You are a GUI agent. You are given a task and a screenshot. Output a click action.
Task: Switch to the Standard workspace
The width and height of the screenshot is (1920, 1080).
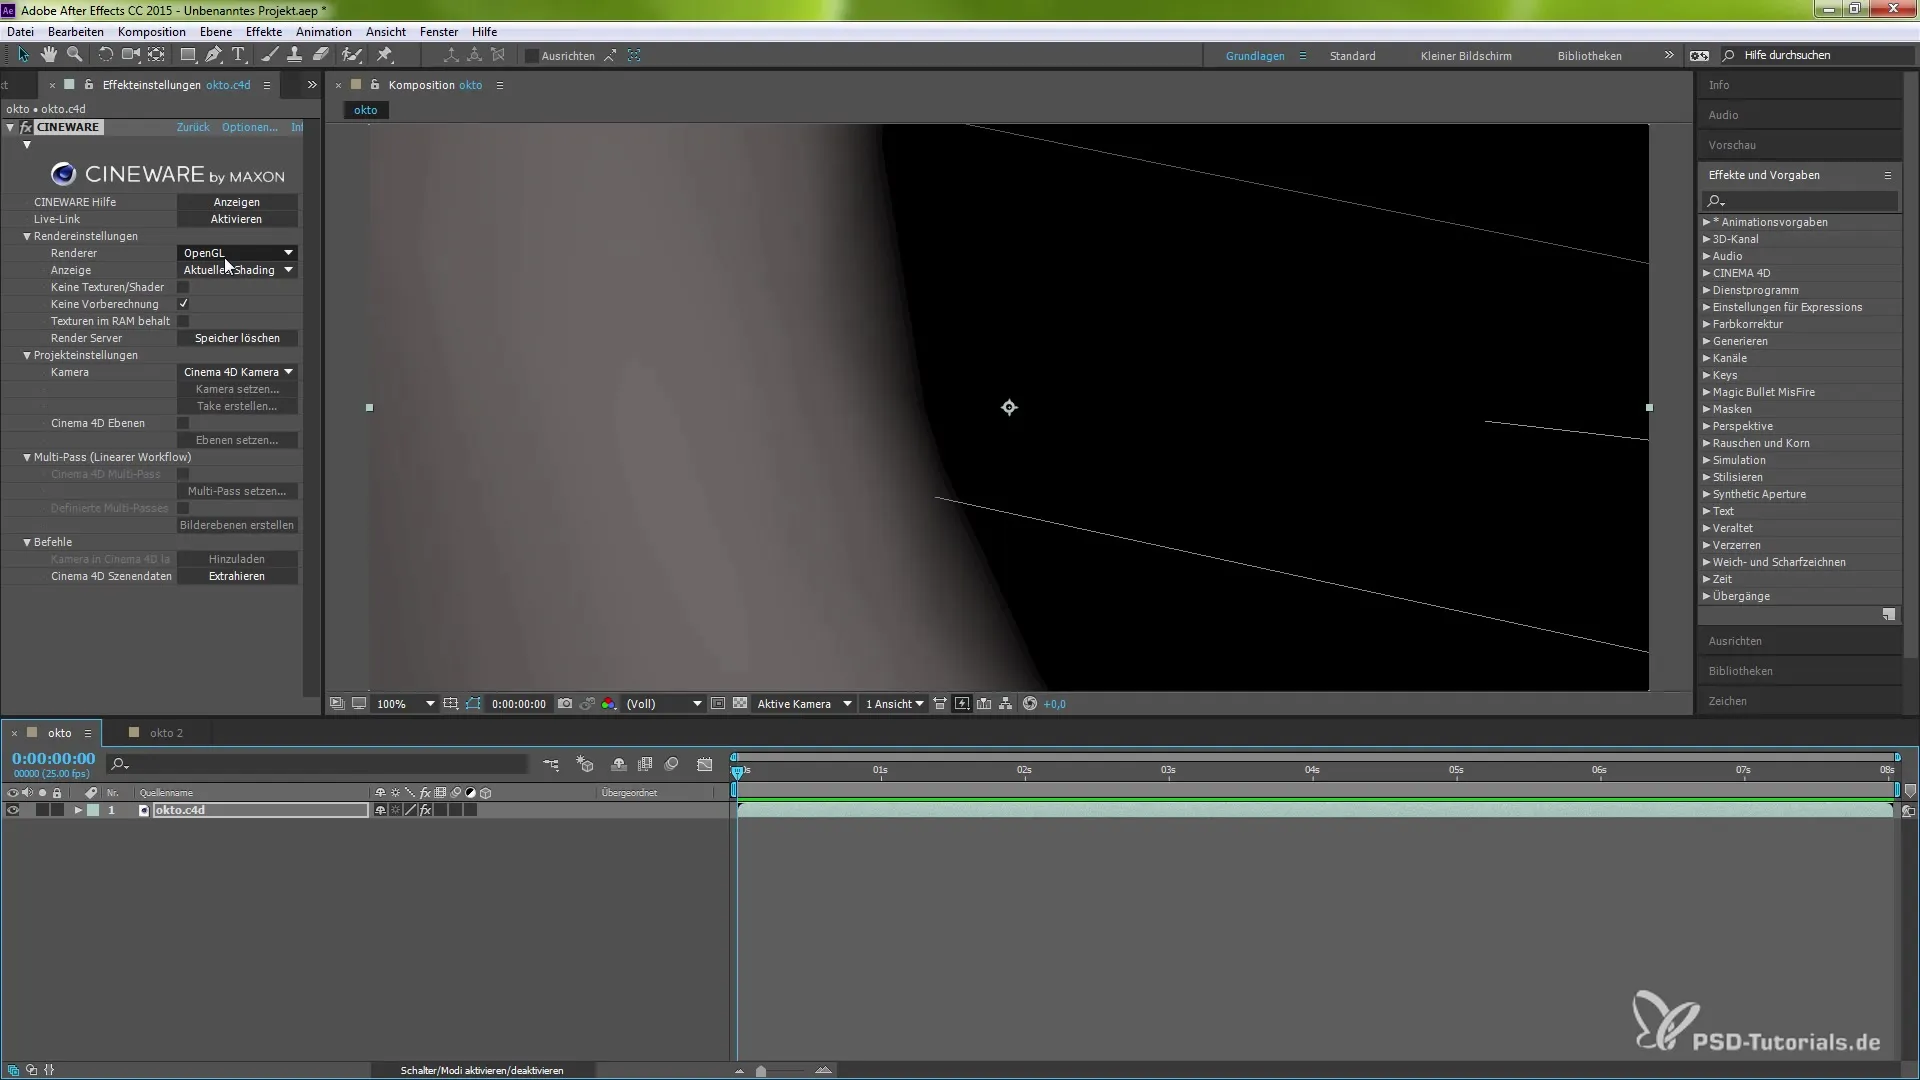1352,56
